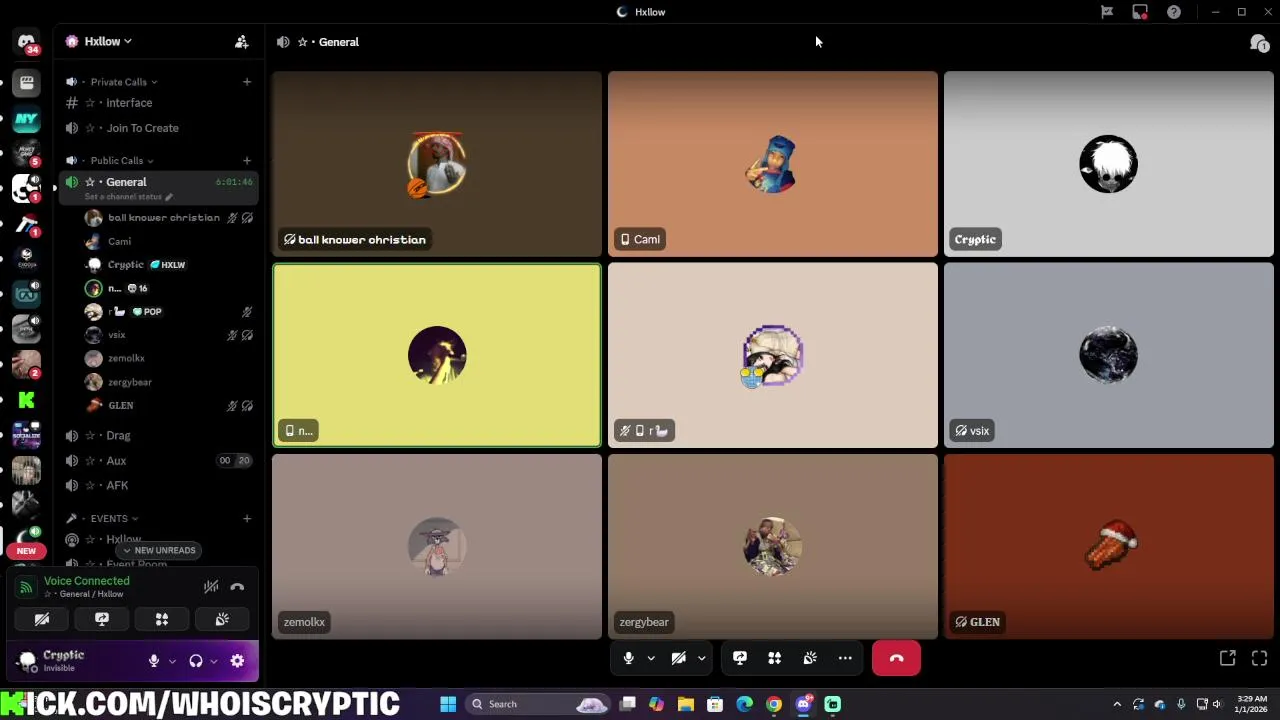Open output device arrow beside user panel headphones
The image size is (1280, 720).
click(214, 661)
